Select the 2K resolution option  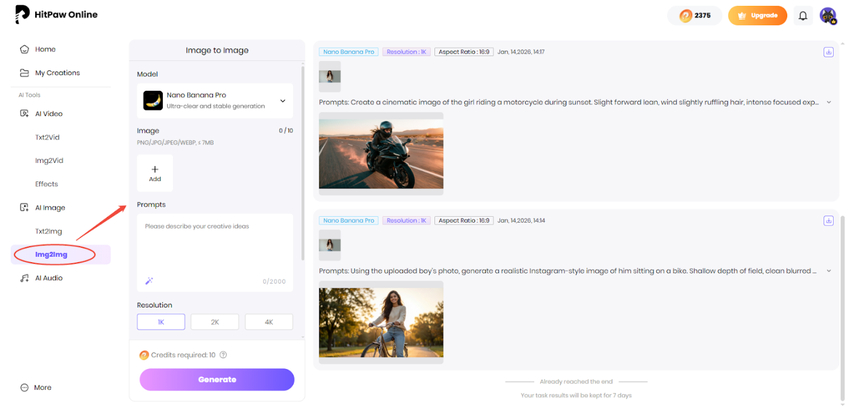(x=215, y=322)
